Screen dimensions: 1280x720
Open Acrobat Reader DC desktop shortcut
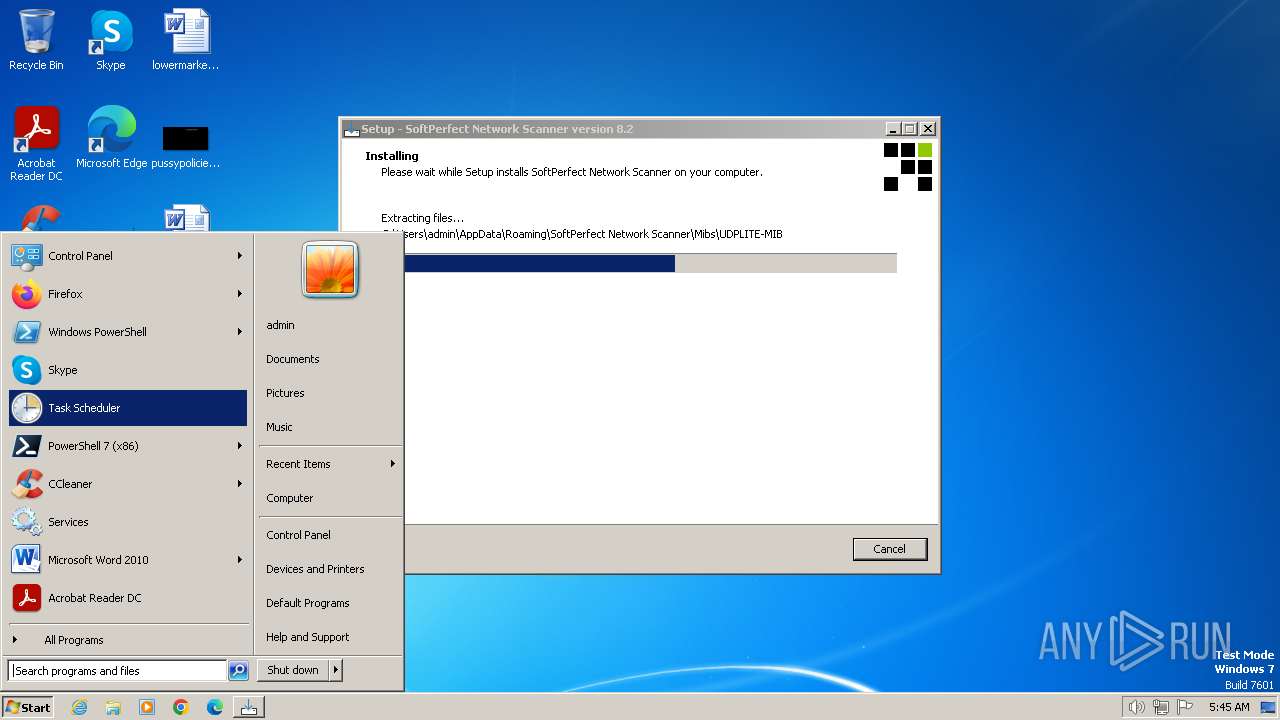[36, 143]
